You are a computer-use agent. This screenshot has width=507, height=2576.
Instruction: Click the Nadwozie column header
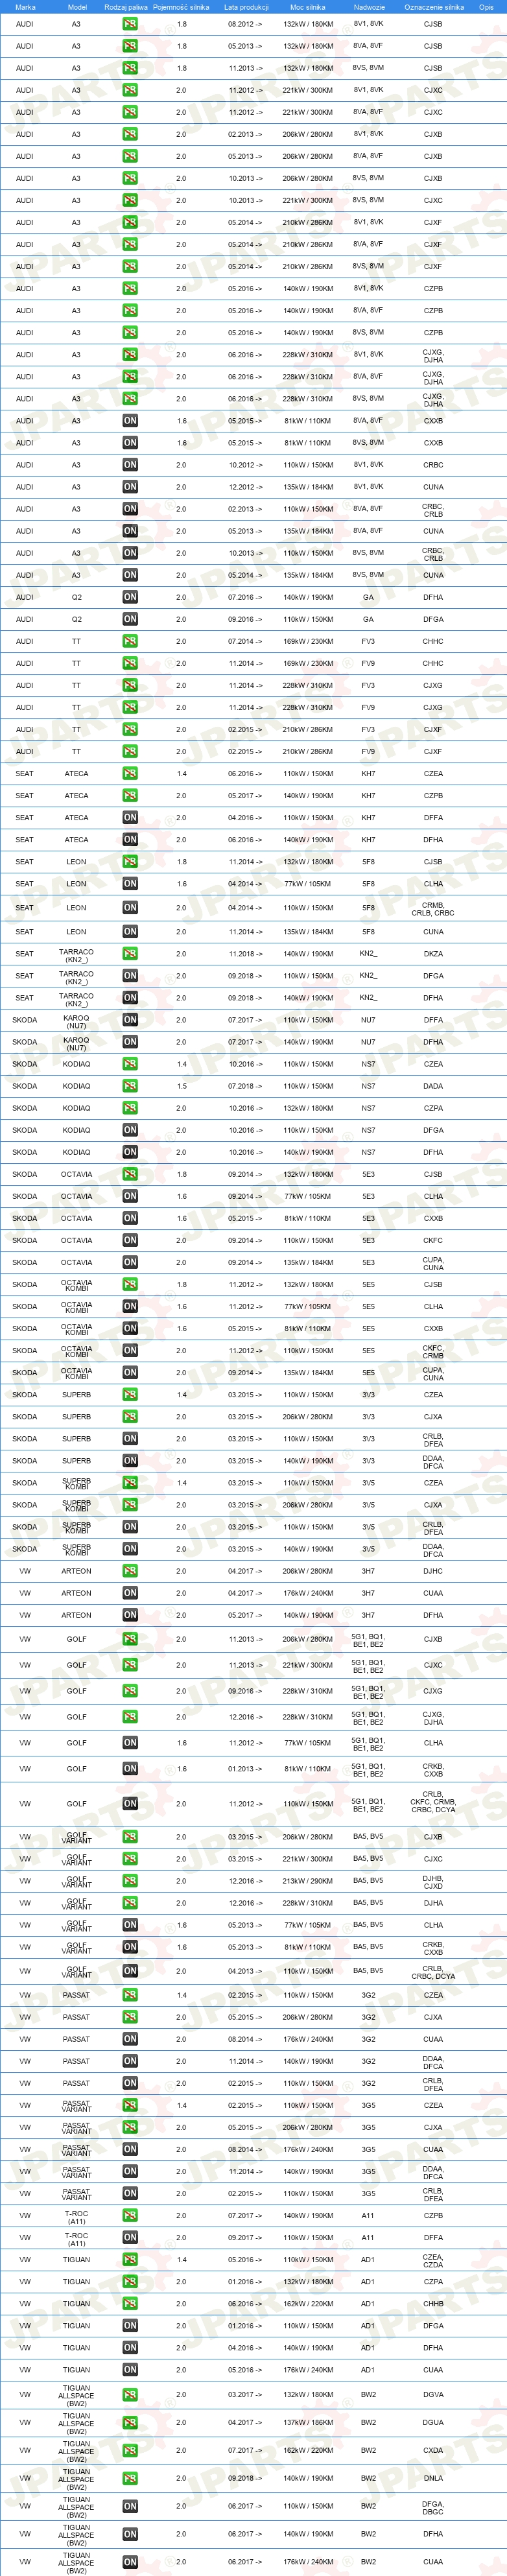point(368,7)
